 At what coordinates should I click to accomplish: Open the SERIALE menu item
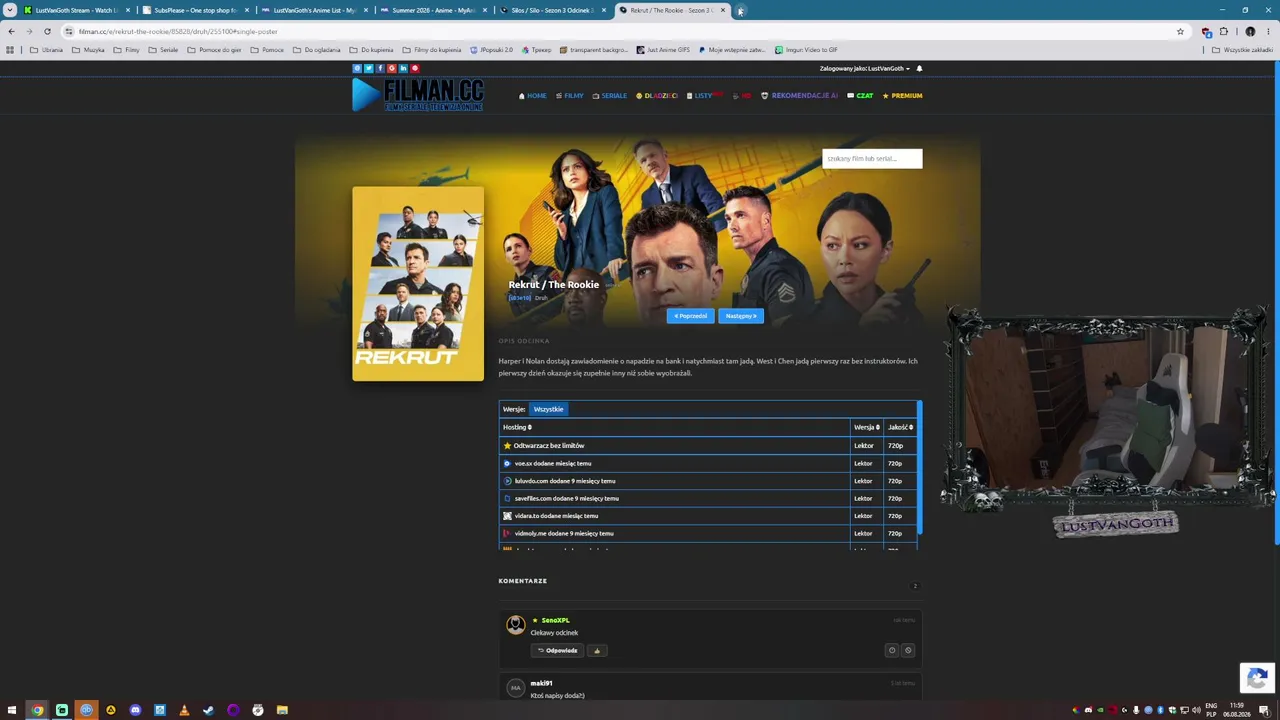[610, 96]
